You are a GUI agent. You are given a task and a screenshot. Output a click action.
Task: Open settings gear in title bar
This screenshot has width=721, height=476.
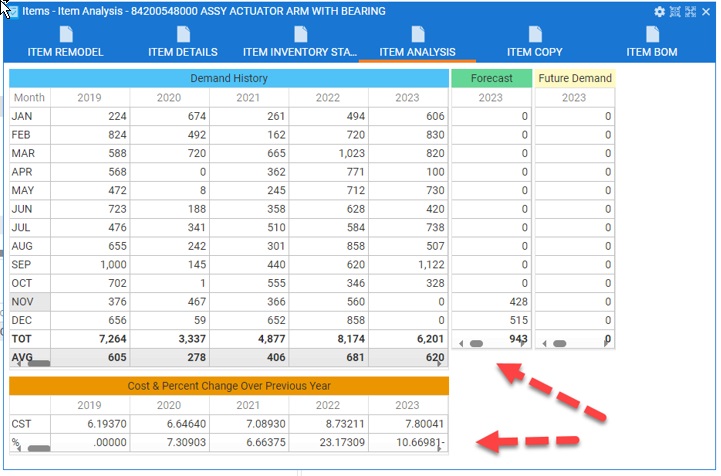click(659, 11)
